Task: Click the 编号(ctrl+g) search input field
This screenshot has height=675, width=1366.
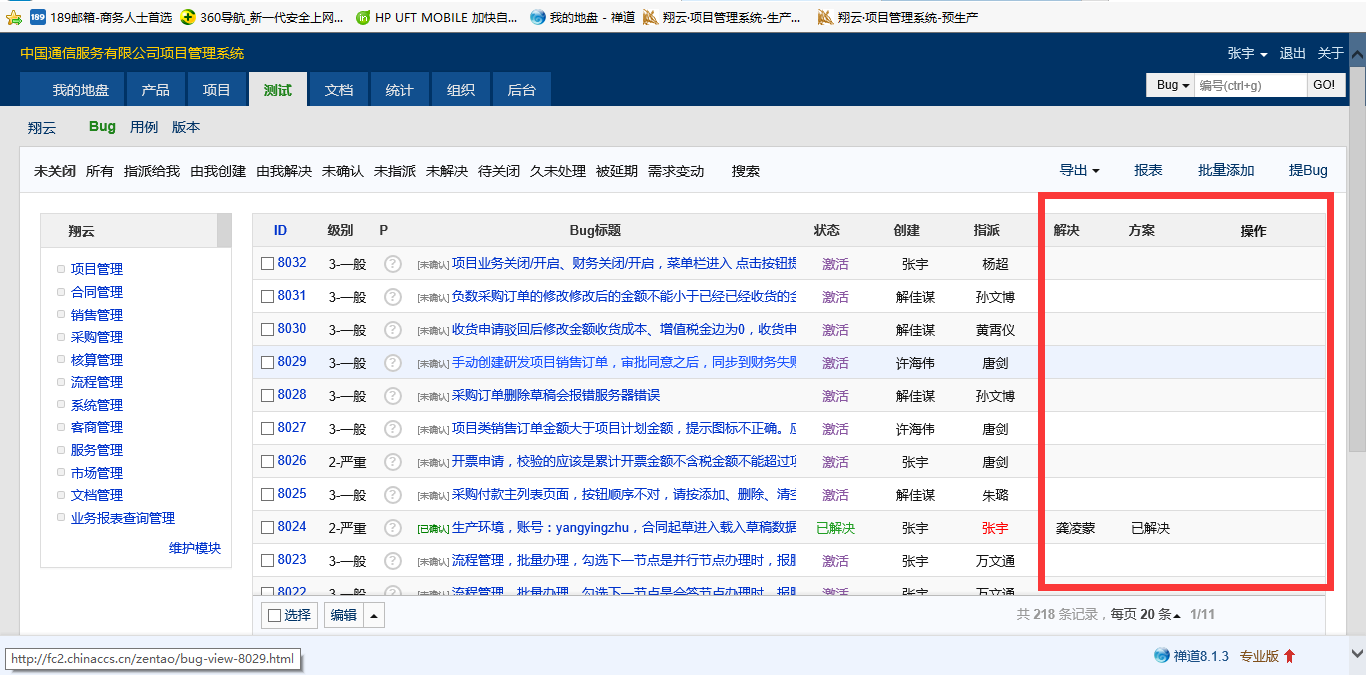Action: (1250, 86)
